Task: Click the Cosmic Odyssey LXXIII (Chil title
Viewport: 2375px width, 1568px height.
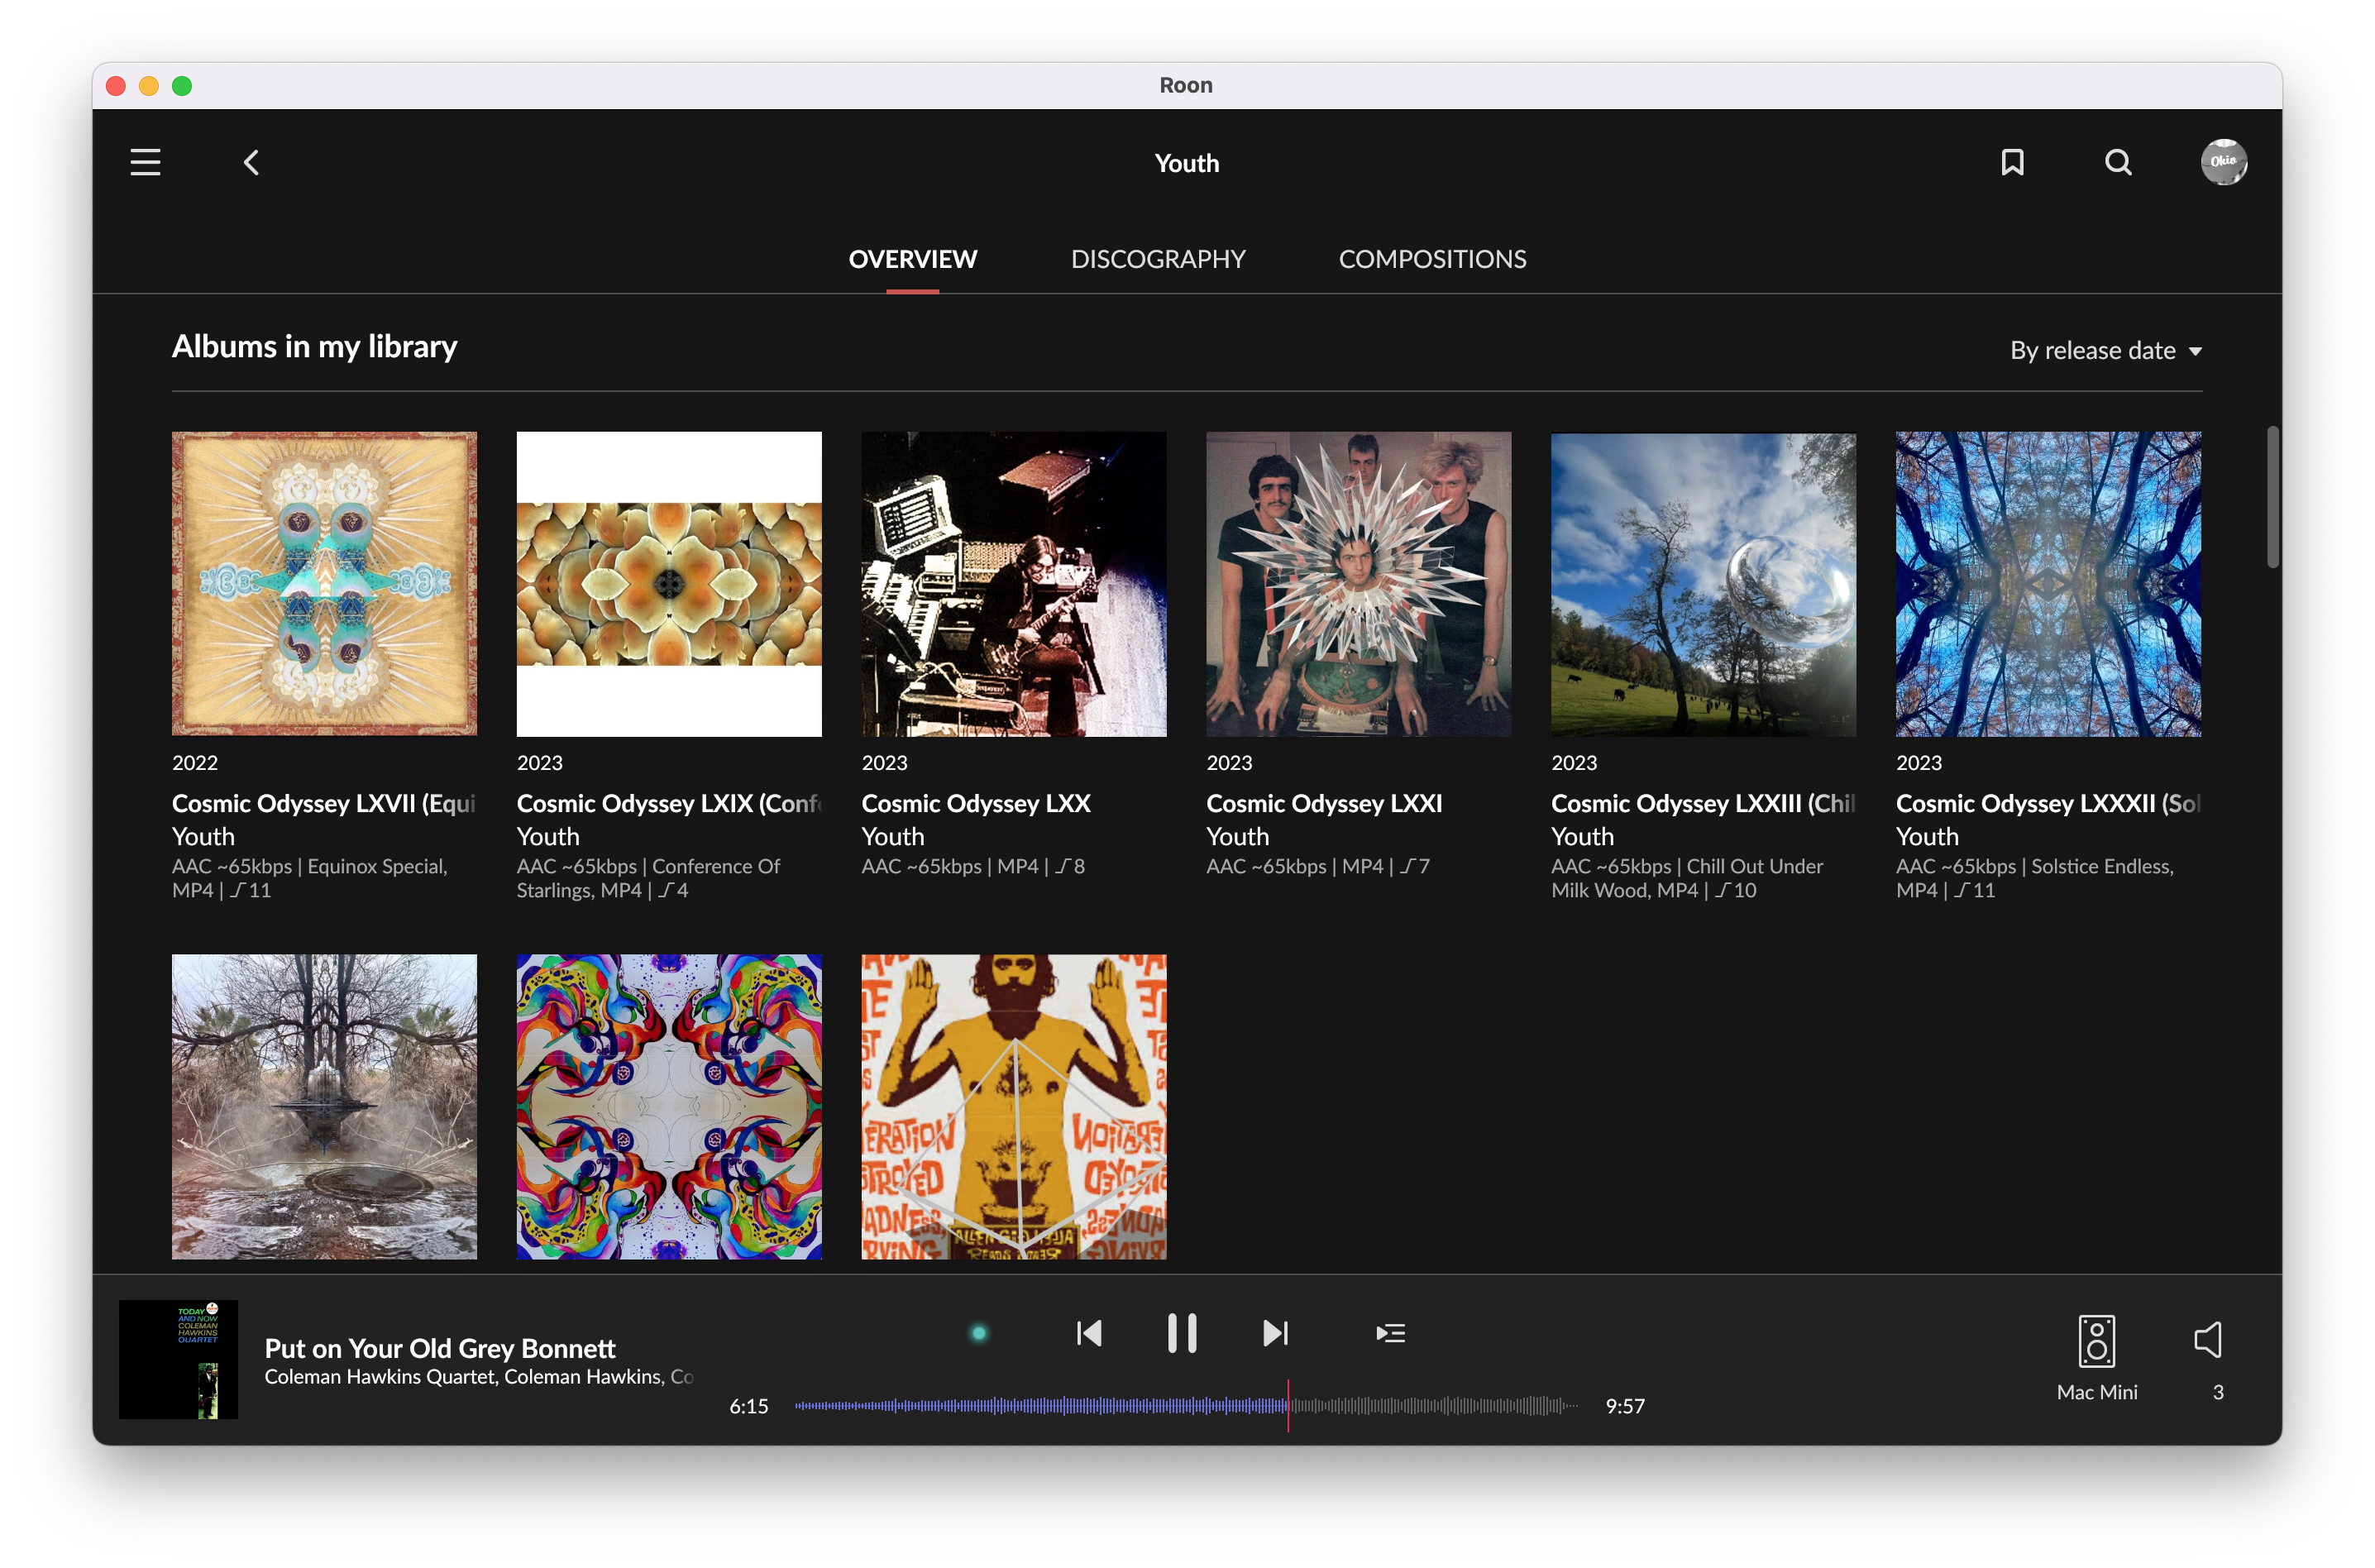Action: 1703,803
